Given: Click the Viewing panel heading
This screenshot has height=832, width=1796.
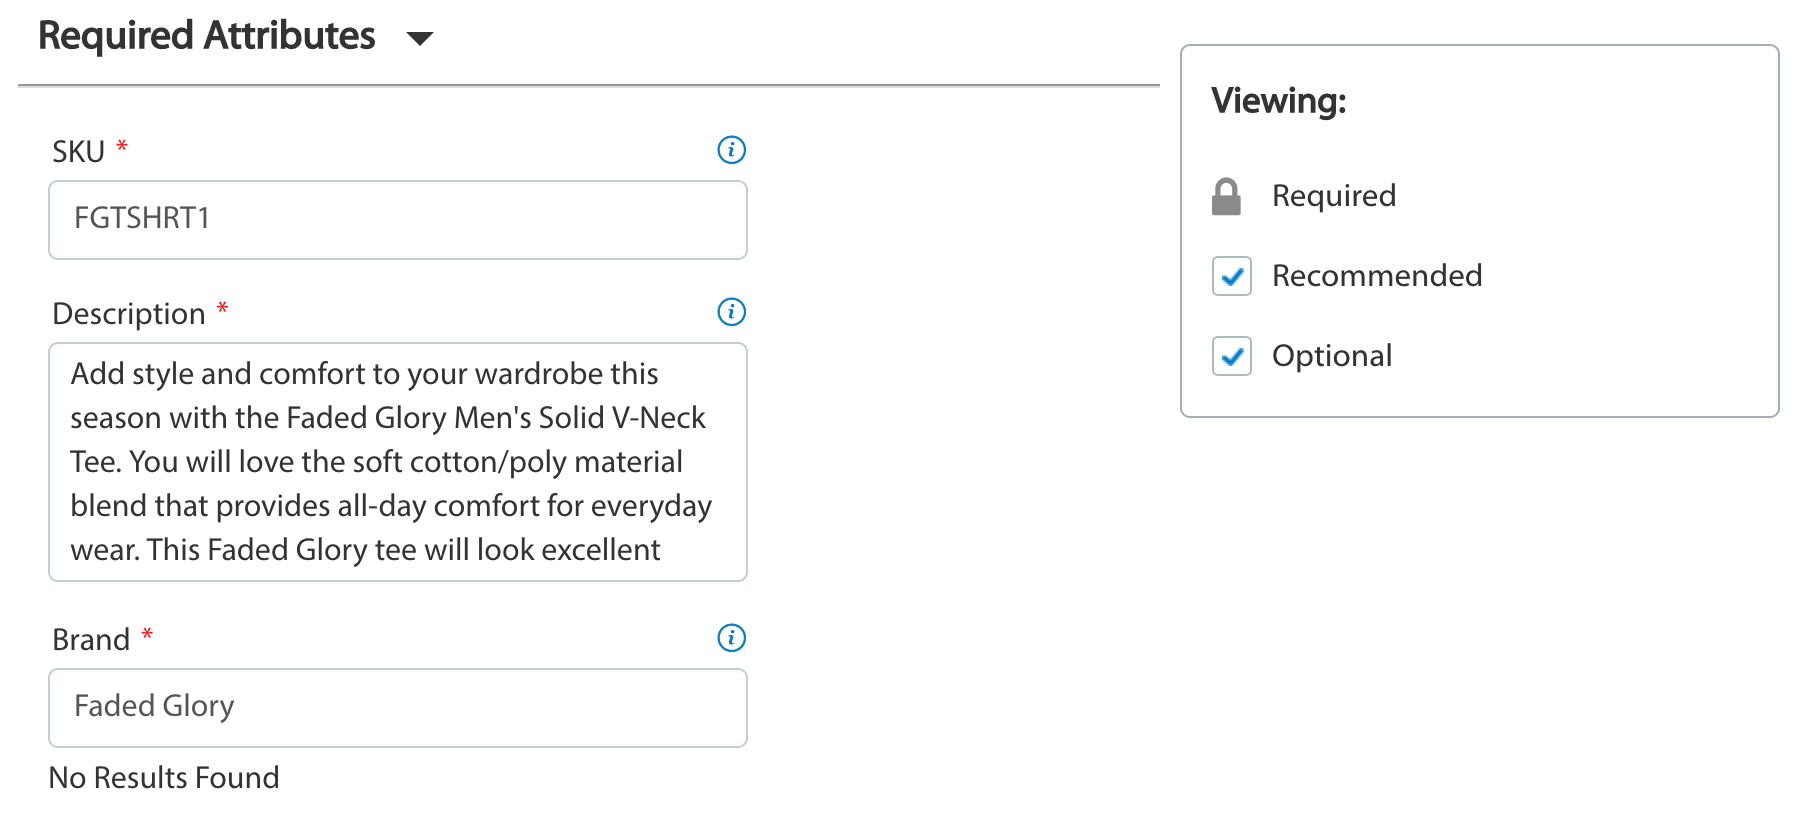Looking at the screenshot, I should coord(1279,101).
